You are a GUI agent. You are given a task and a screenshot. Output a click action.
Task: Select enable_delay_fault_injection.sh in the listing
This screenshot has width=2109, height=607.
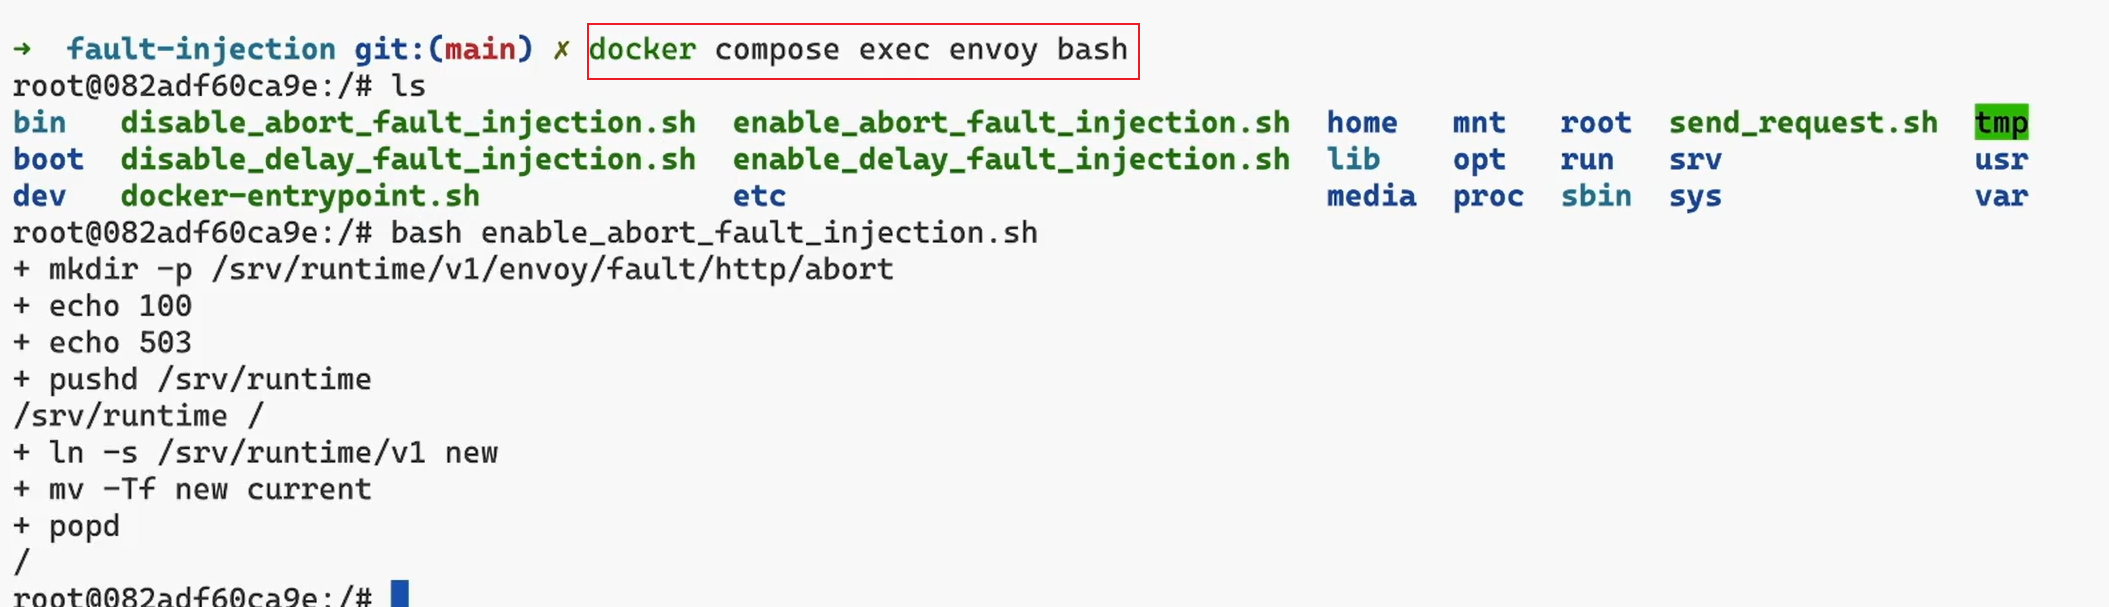tap(1011, 159)
